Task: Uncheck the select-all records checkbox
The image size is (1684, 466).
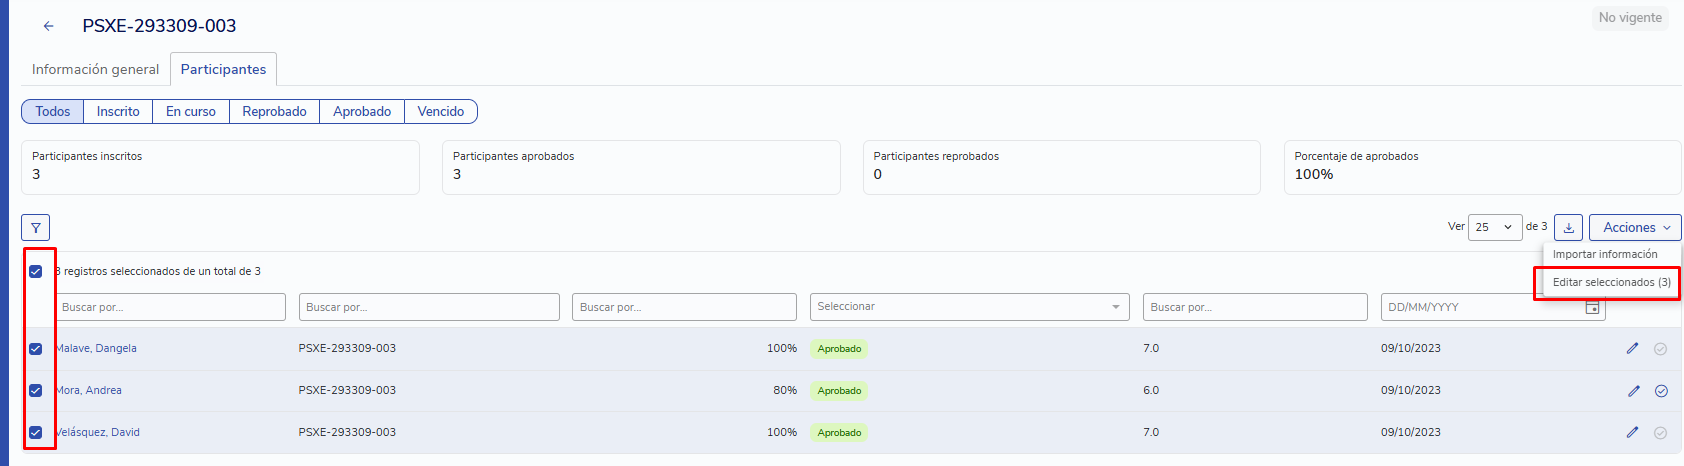Action: [x=36, y=271]
